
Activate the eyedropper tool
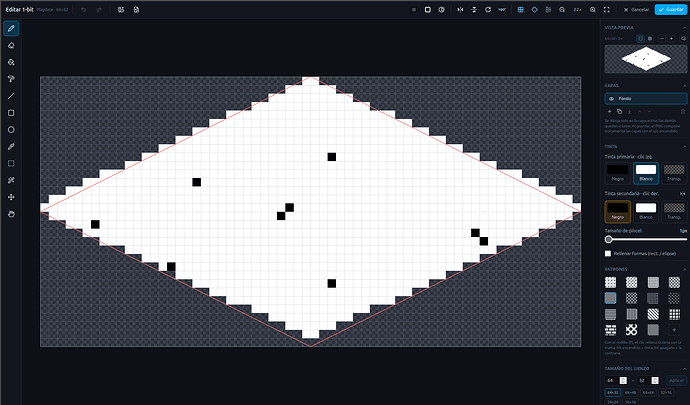(11, 147)
